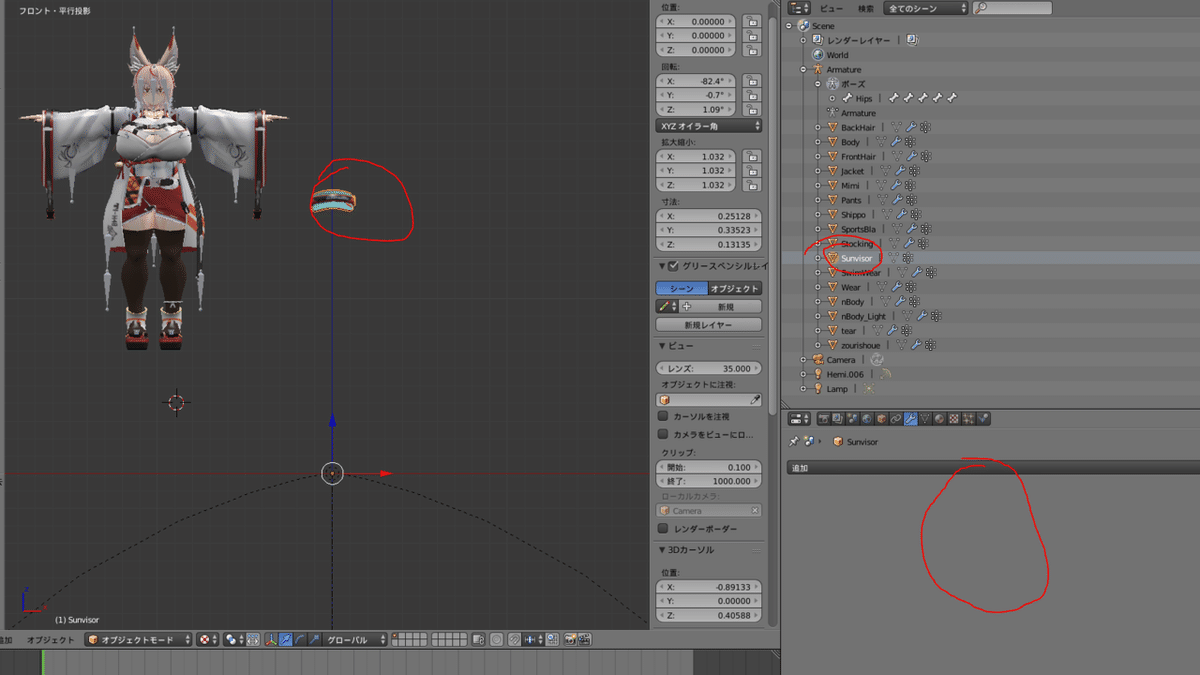Image resolution: width=1200 pixels, height=675 pixels.
Task: Click the レンズ 35.000 value field
Action: click(x=709, y=368)
